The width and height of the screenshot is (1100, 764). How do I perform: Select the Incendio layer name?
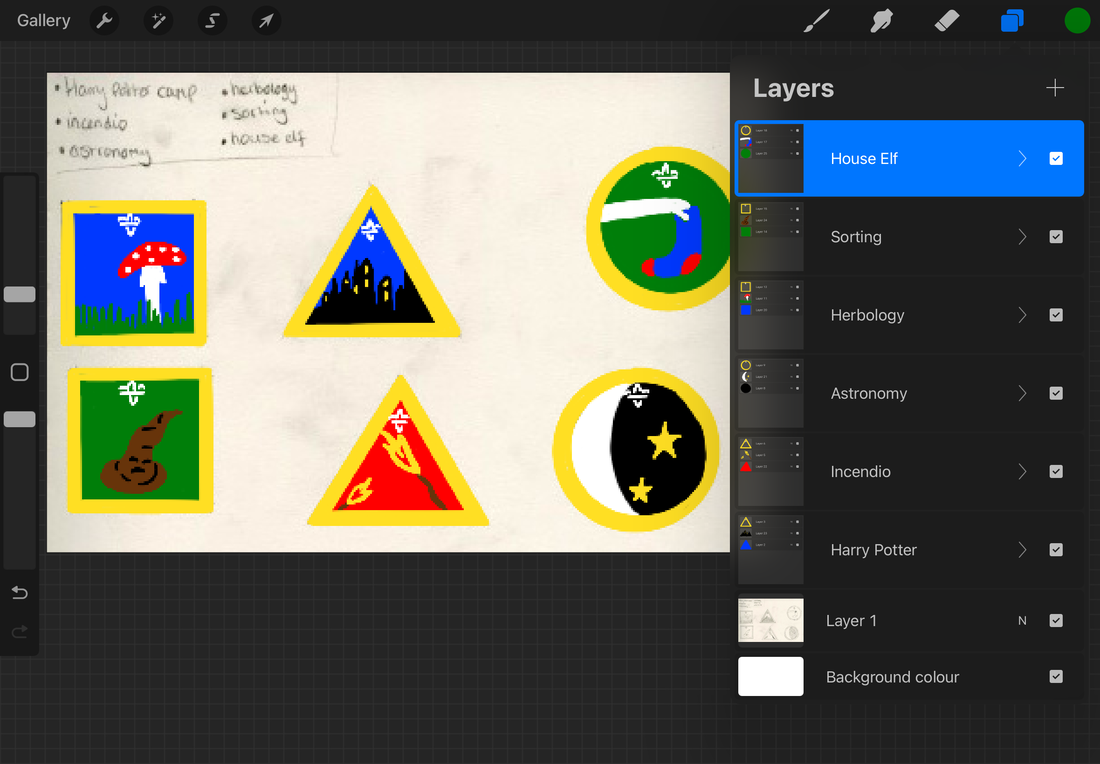point(860,471)
